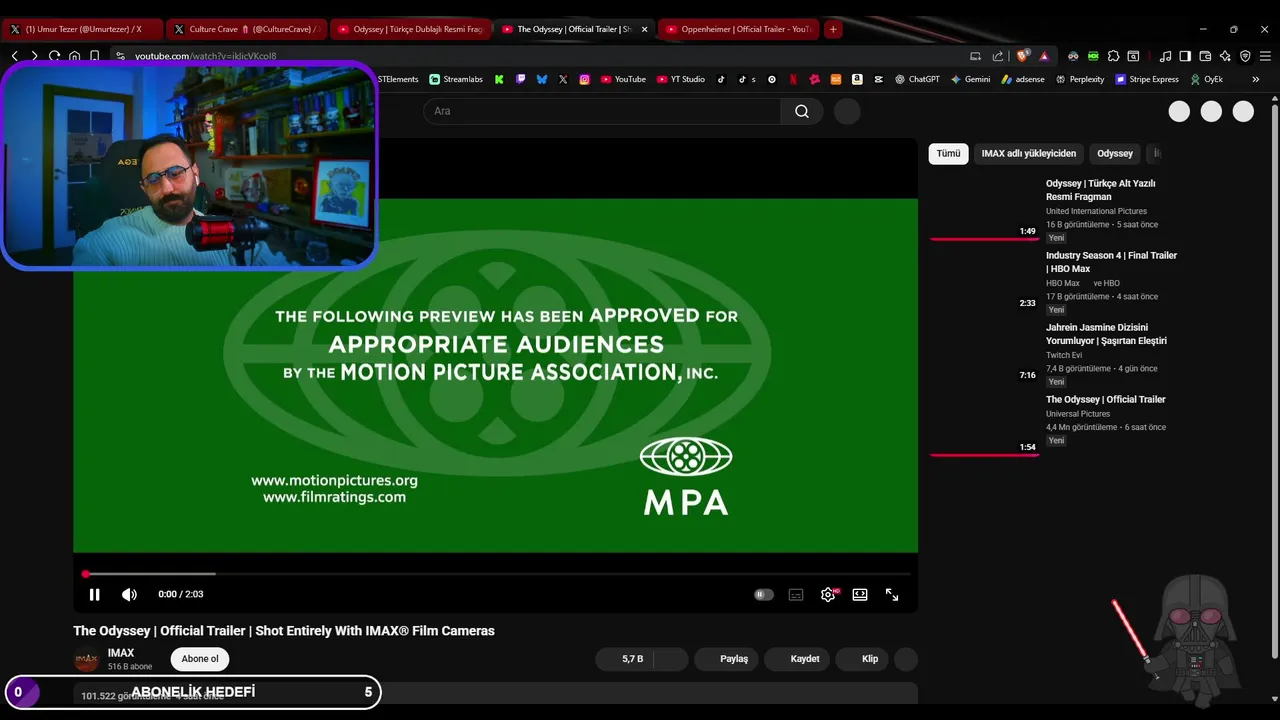
Task: Select 'IMAX adlı yükleyiciden' filter chip
Action: tap(1029, 153)
